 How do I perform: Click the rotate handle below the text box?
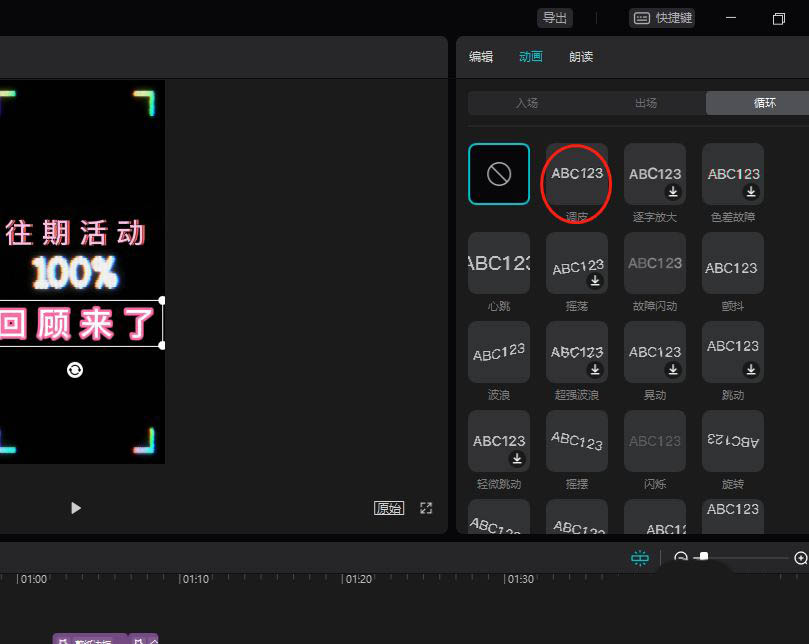tap(74, 369)
